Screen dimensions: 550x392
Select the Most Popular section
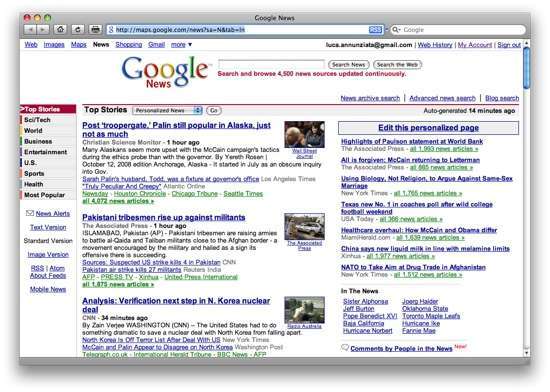tap(48, 195)
